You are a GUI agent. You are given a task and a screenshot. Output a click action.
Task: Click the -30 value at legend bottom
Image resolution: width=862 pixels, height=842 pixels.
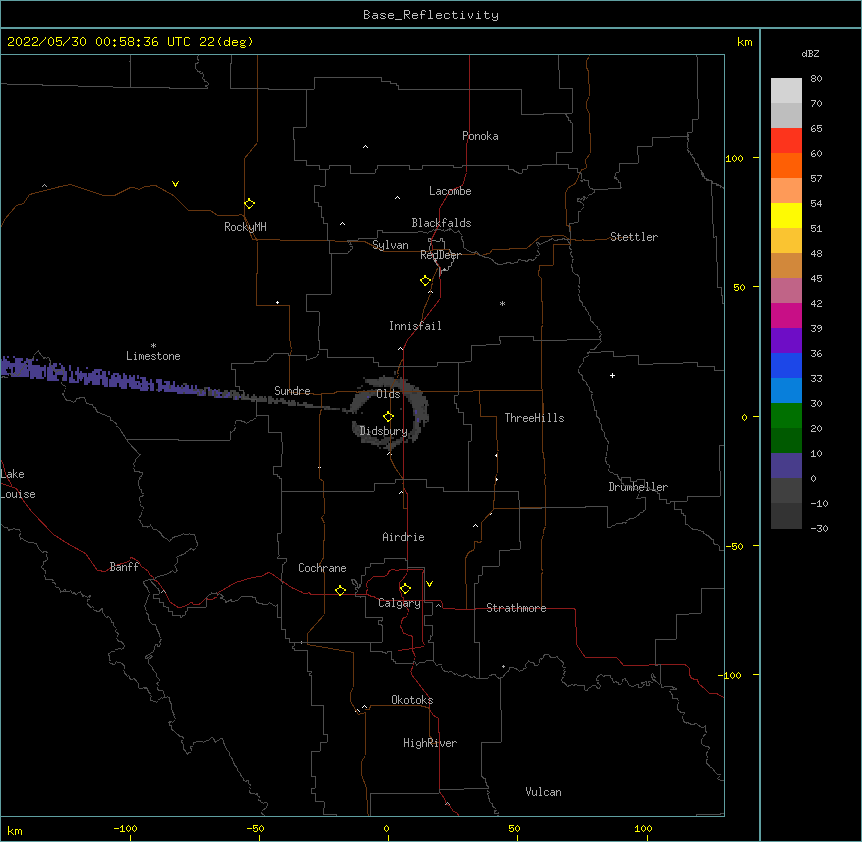[819, 528]
